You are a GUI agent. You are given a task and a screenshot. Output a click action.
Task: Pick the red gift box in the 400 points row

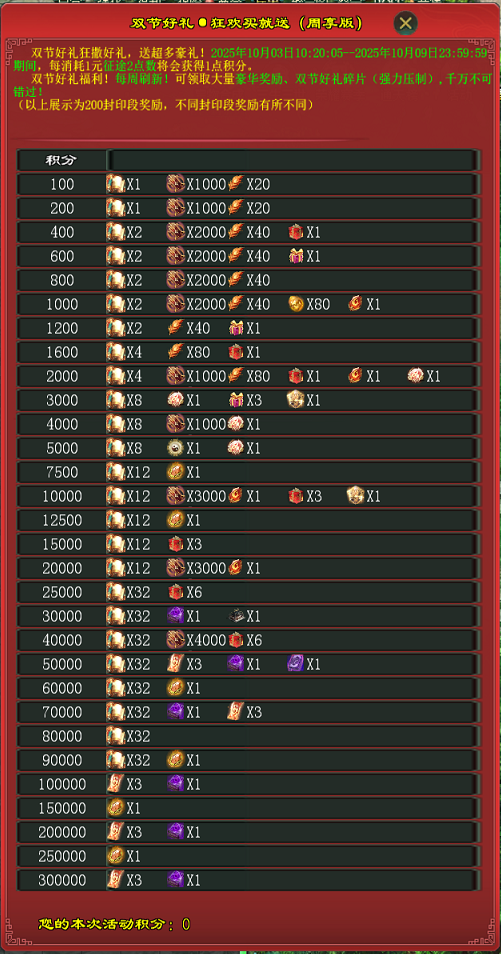296,232
